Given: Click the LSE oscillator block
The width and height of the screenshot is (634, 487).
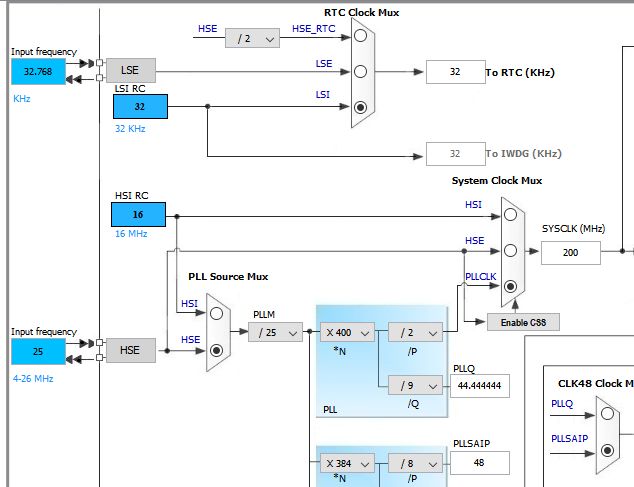Looking at the screenshot, I should point(131,70).
